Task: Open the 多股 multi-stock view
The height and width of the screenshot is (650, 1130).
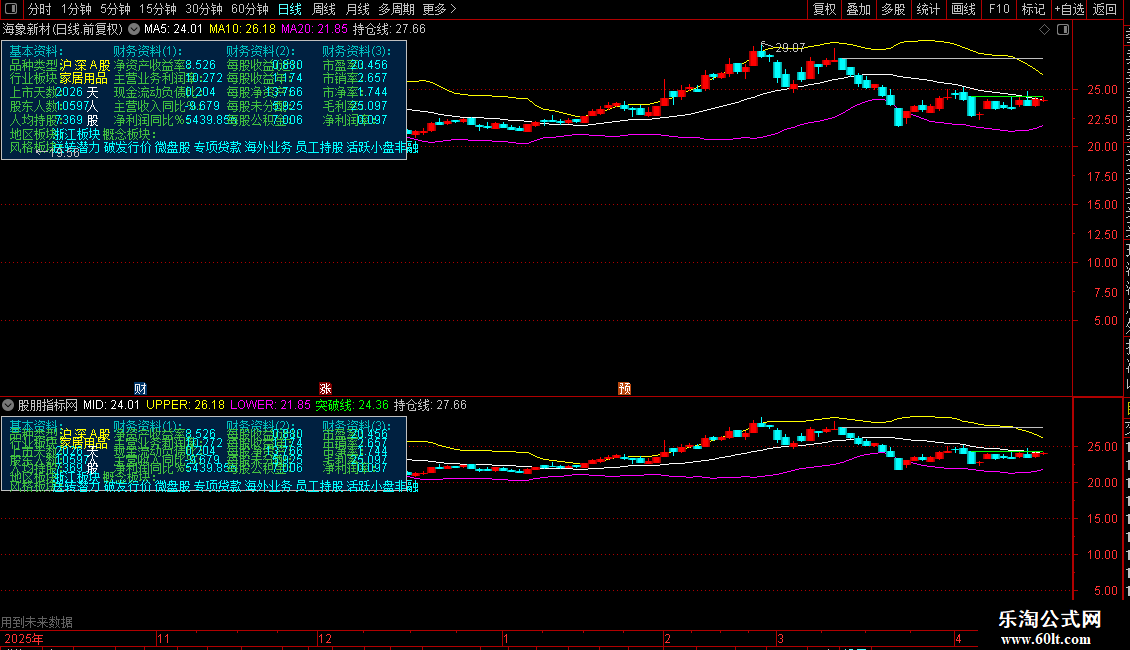Action: pyautogui.click(x=893, y=9)
